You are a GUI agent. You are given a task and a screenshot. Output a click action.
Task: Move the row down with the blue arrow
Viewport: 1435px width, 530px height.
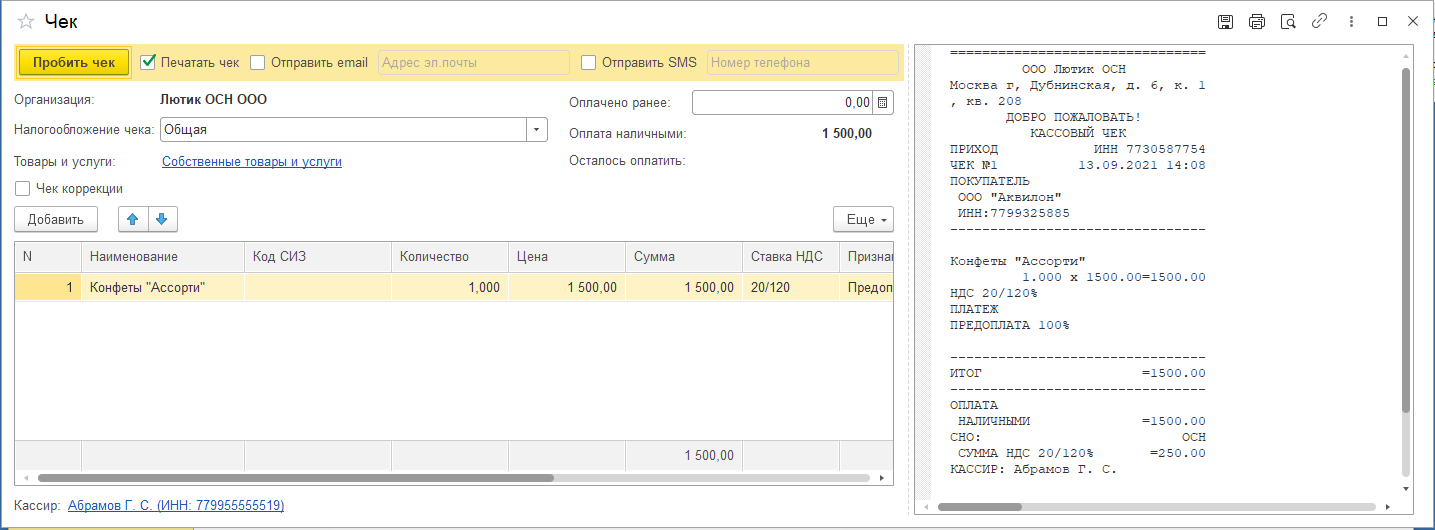click(x=161, y=219)
